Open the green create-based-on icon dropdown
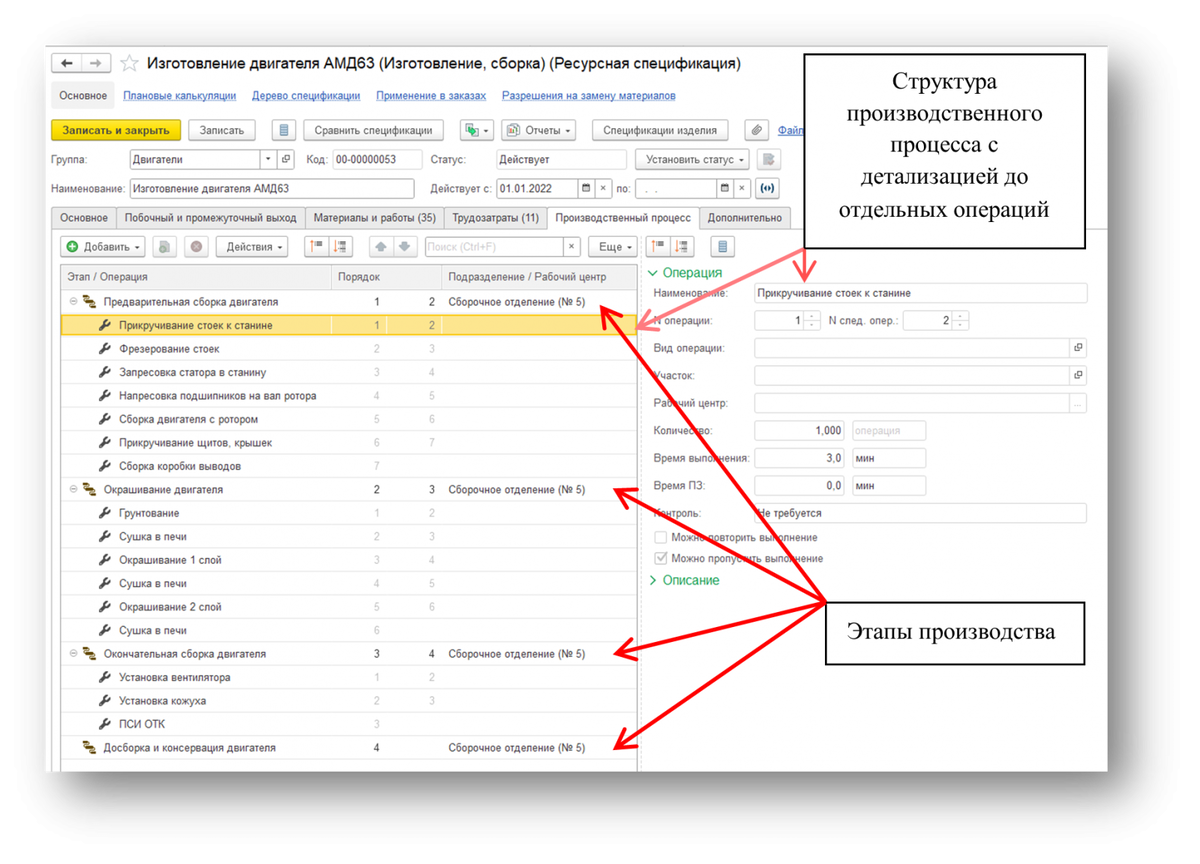This screenshot has height=864, width=1200. pos(476,130)
